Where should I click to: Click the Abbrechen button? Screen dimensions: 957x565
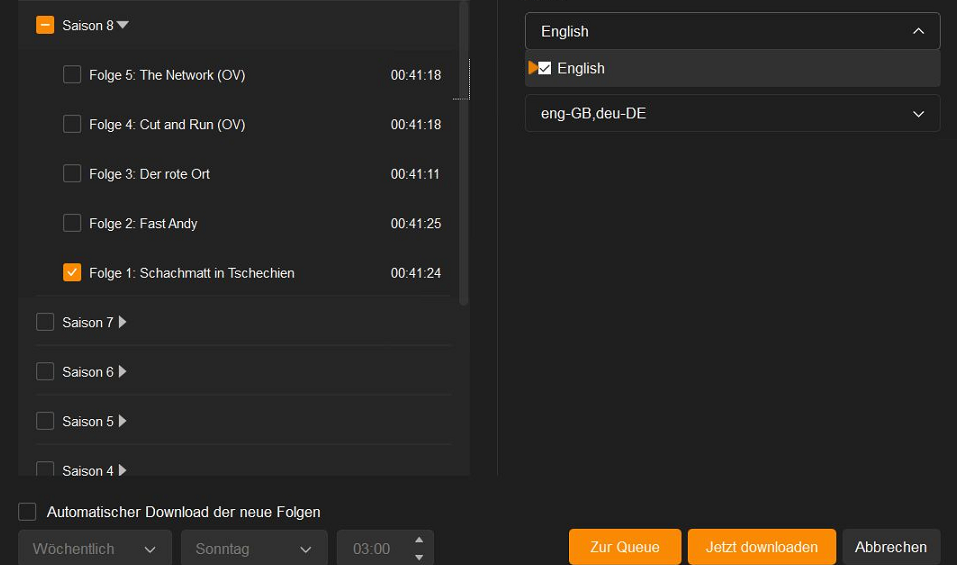click(891, 547)
